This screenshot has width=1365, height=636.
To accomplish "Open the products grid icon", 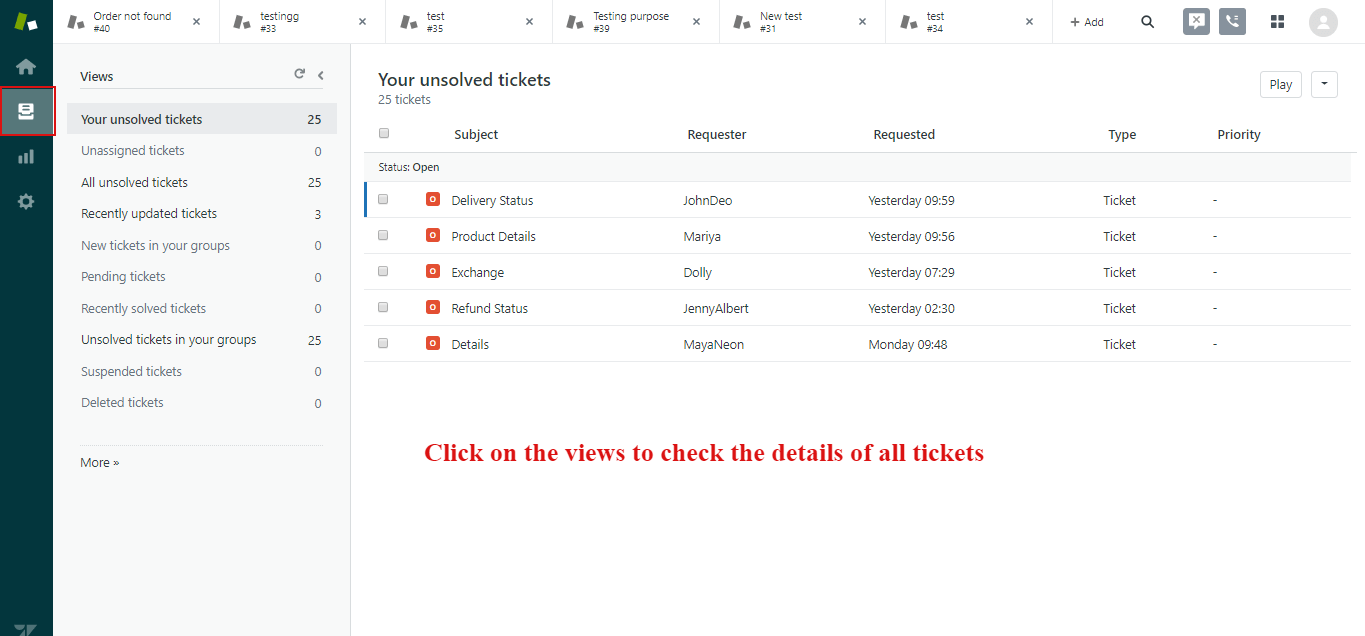I will (x=1277, y=22).
